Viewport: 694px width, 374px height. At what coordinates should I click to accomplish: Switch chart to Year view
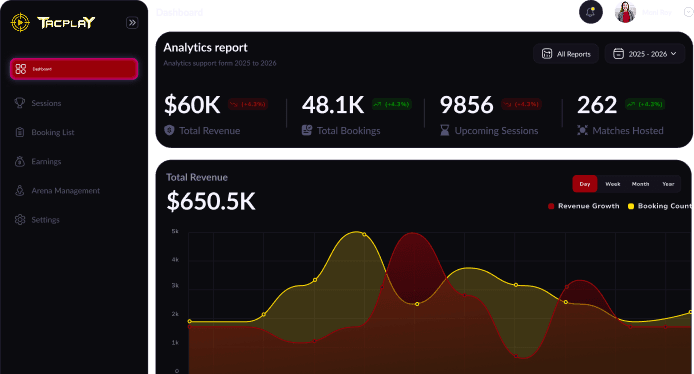(668, 184)
